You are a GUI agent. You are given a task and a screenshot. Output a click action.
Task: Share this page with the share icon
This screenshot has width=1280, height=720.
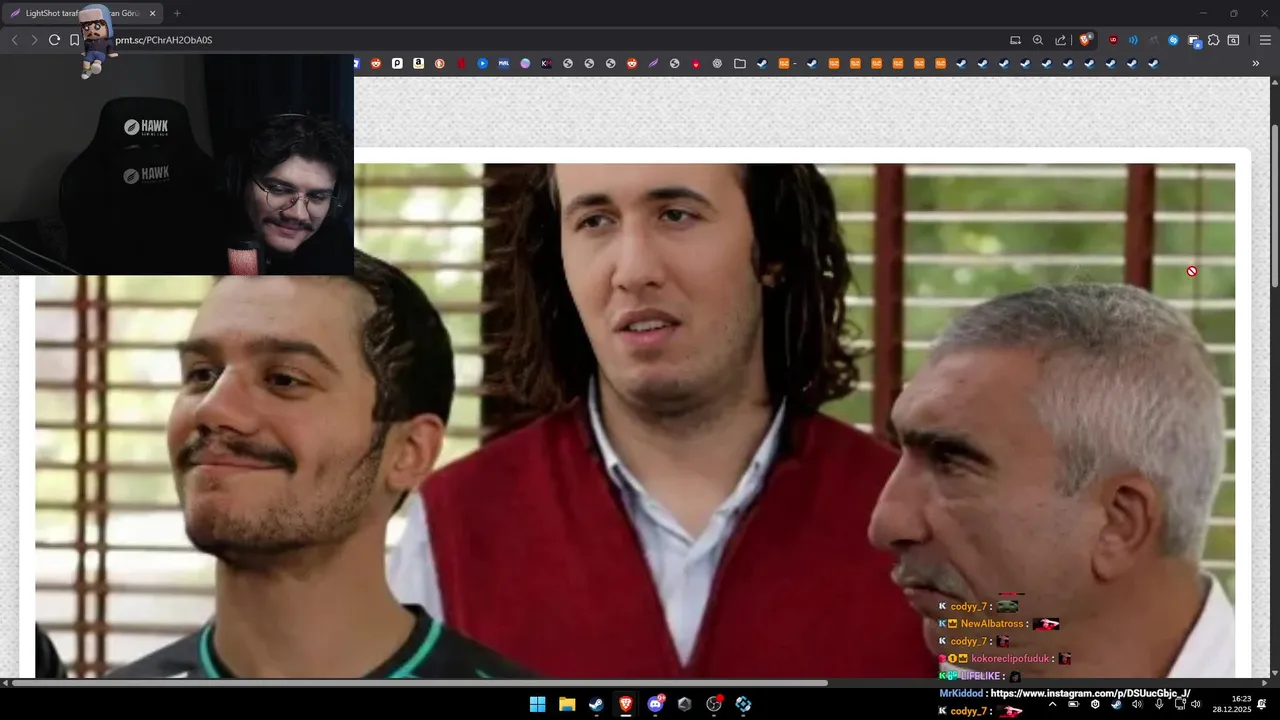click(x=1060, y=40)
